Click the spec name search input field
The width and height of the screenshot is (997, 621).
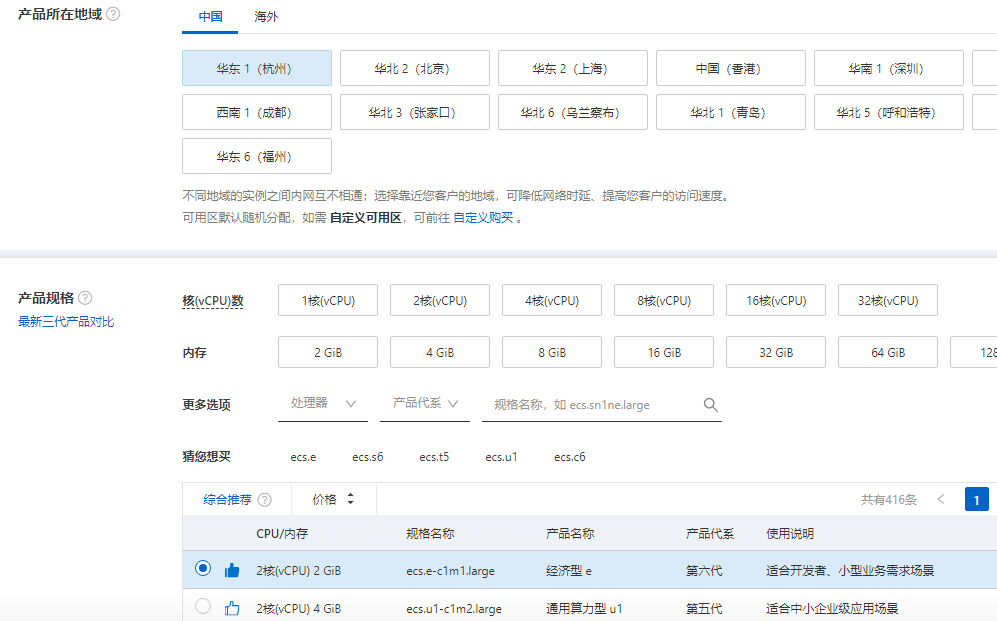pyautogui.click(x=580, y=405)
